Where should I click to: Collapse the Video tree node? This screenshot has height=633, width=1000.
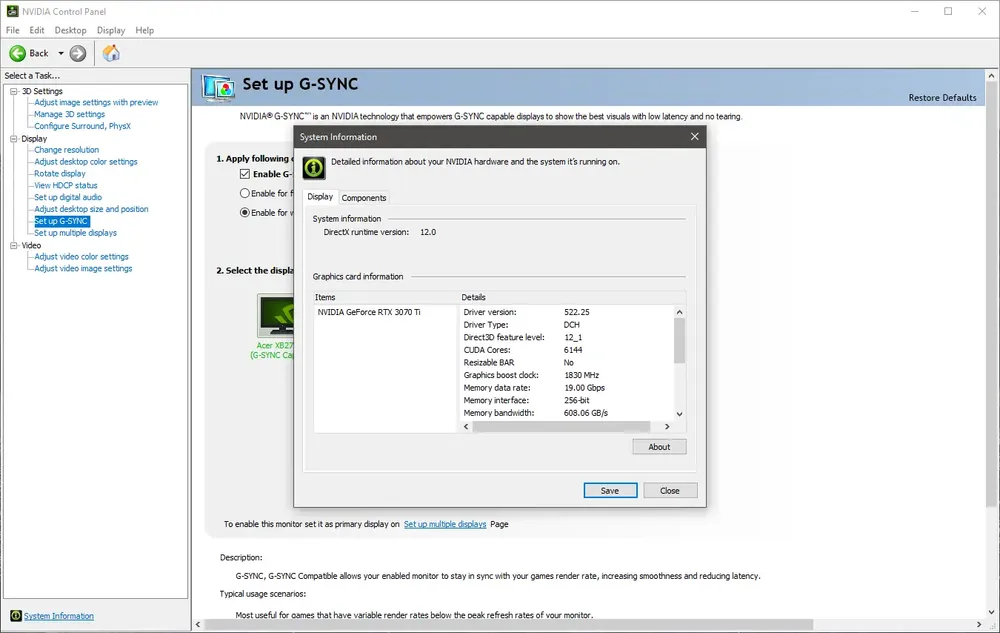point(14,245)
